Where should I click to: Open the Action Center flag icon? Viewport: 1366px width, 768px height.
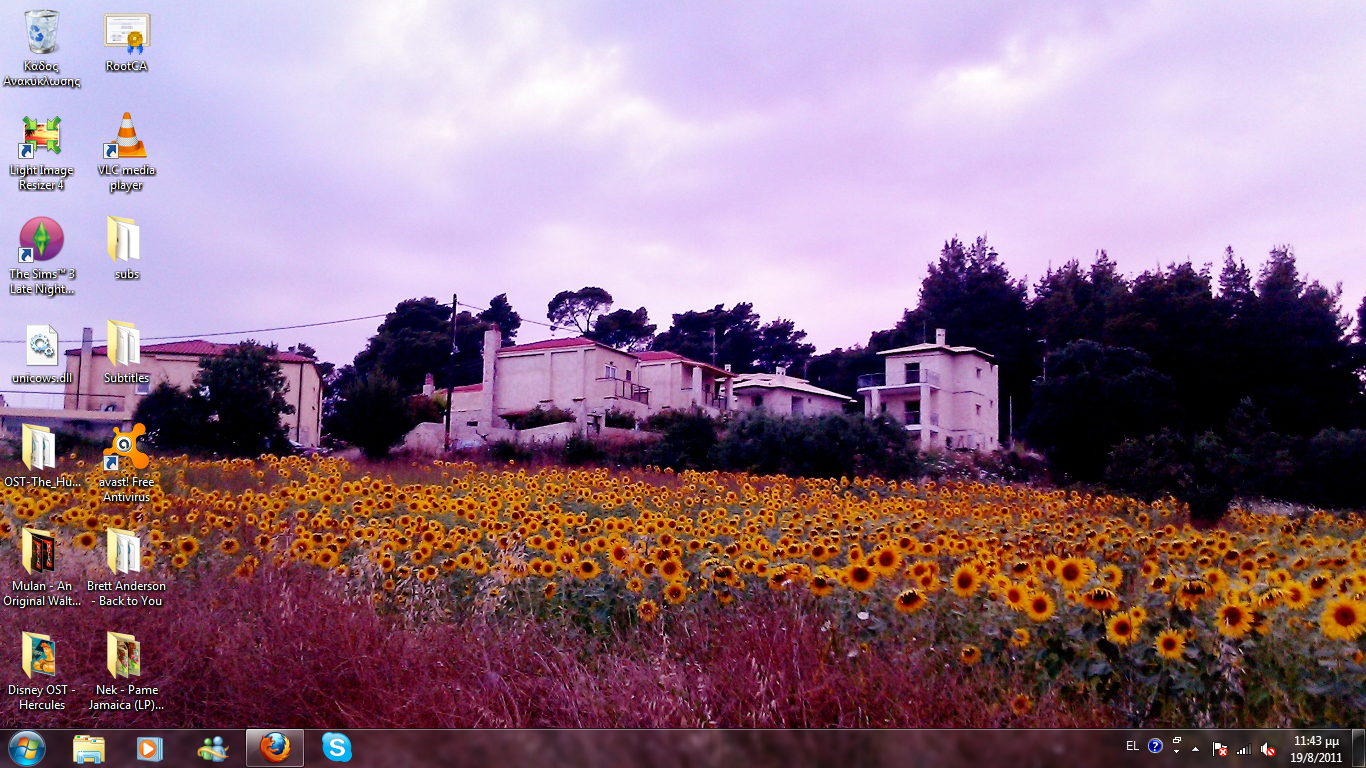tap(1220, 749)
